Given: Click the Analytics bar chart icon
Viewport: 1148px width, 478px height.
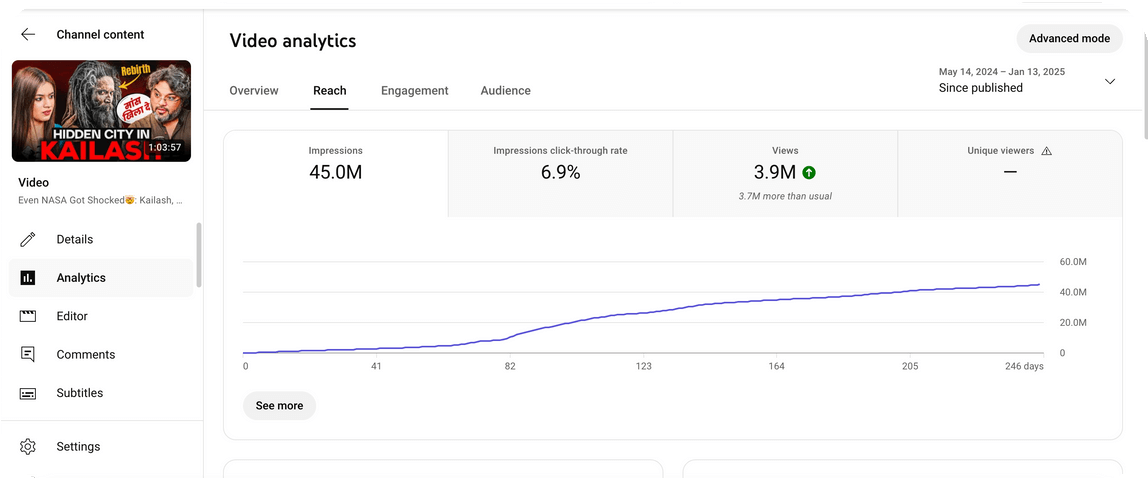Looking at the screenshot, I should pyautogui.click(x=28, y=278).
